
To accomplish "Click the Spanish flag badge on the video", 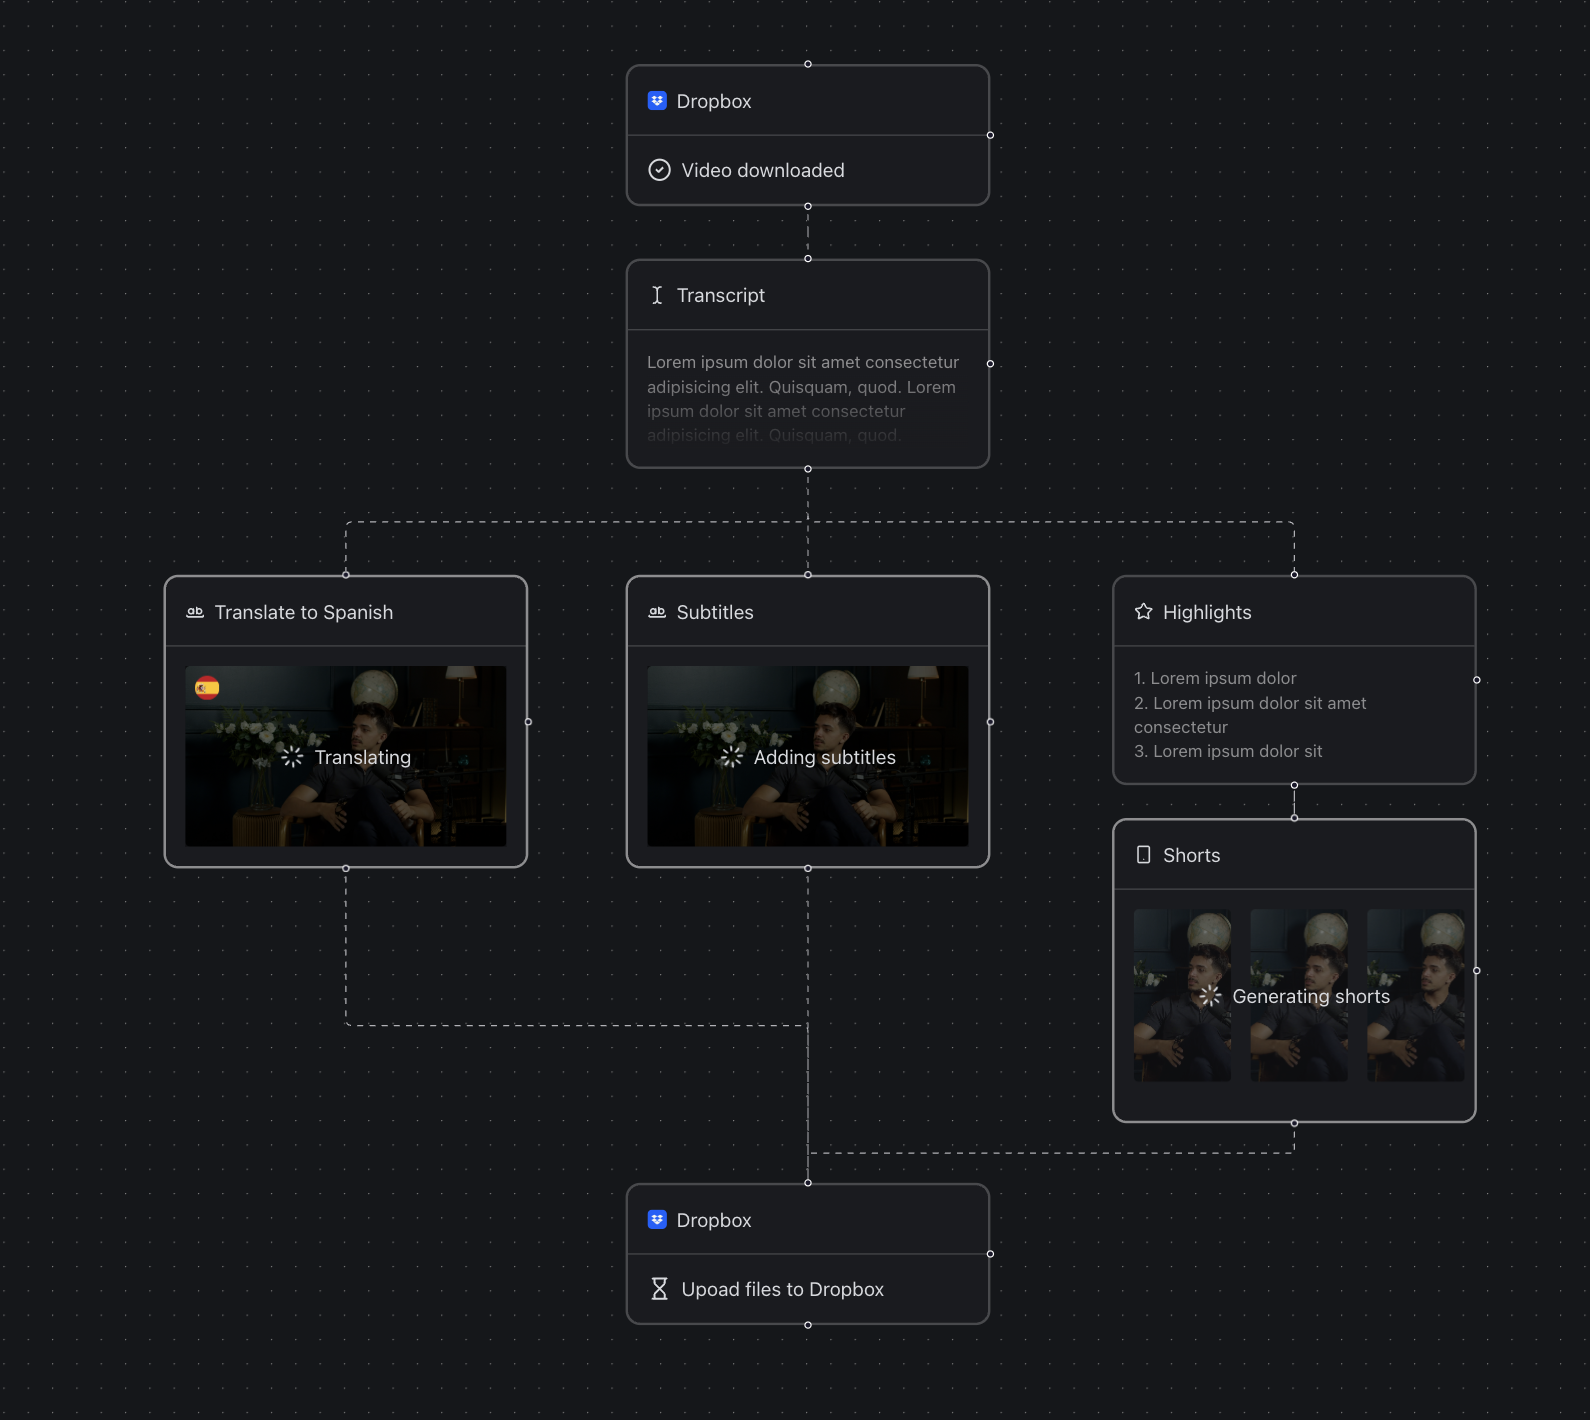I will (207, 688).
